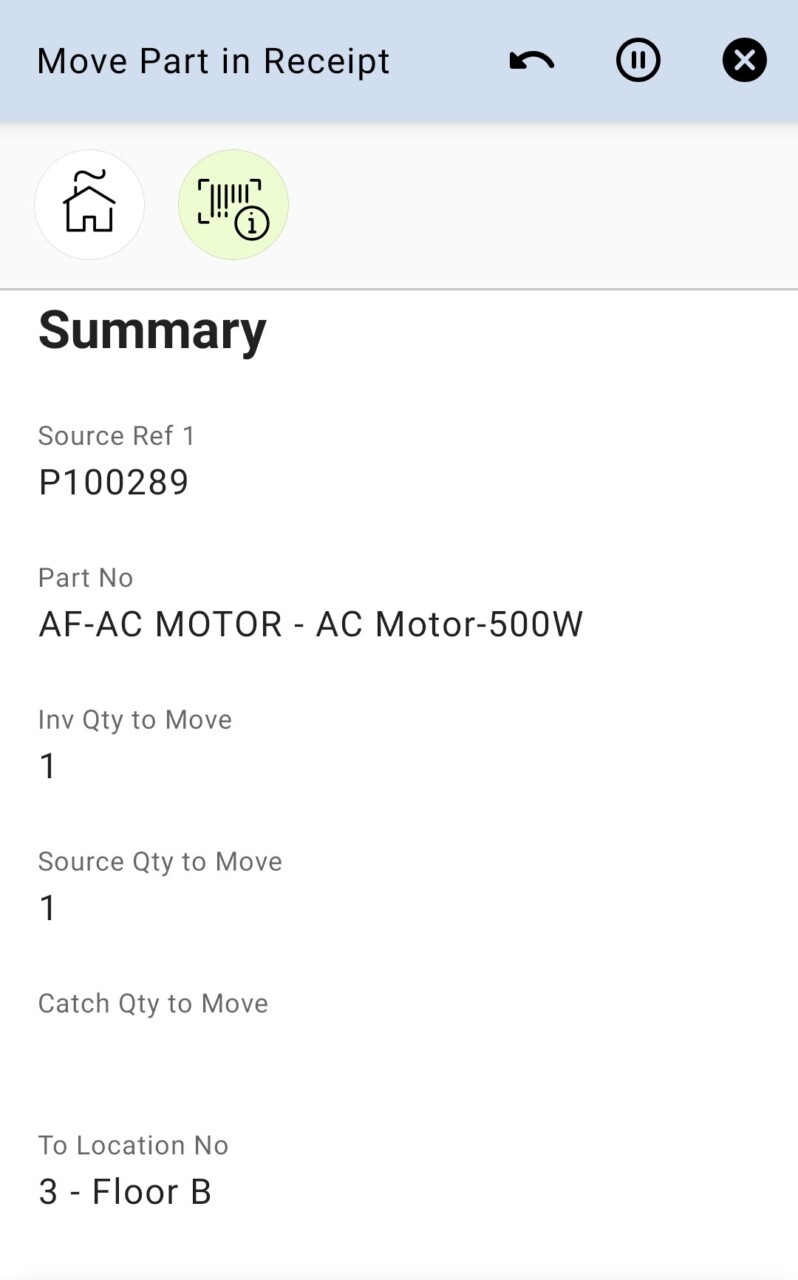Click the Source Ref 1 label
This screenshot has width=798, height=1280.
click(x=116, y=436)
